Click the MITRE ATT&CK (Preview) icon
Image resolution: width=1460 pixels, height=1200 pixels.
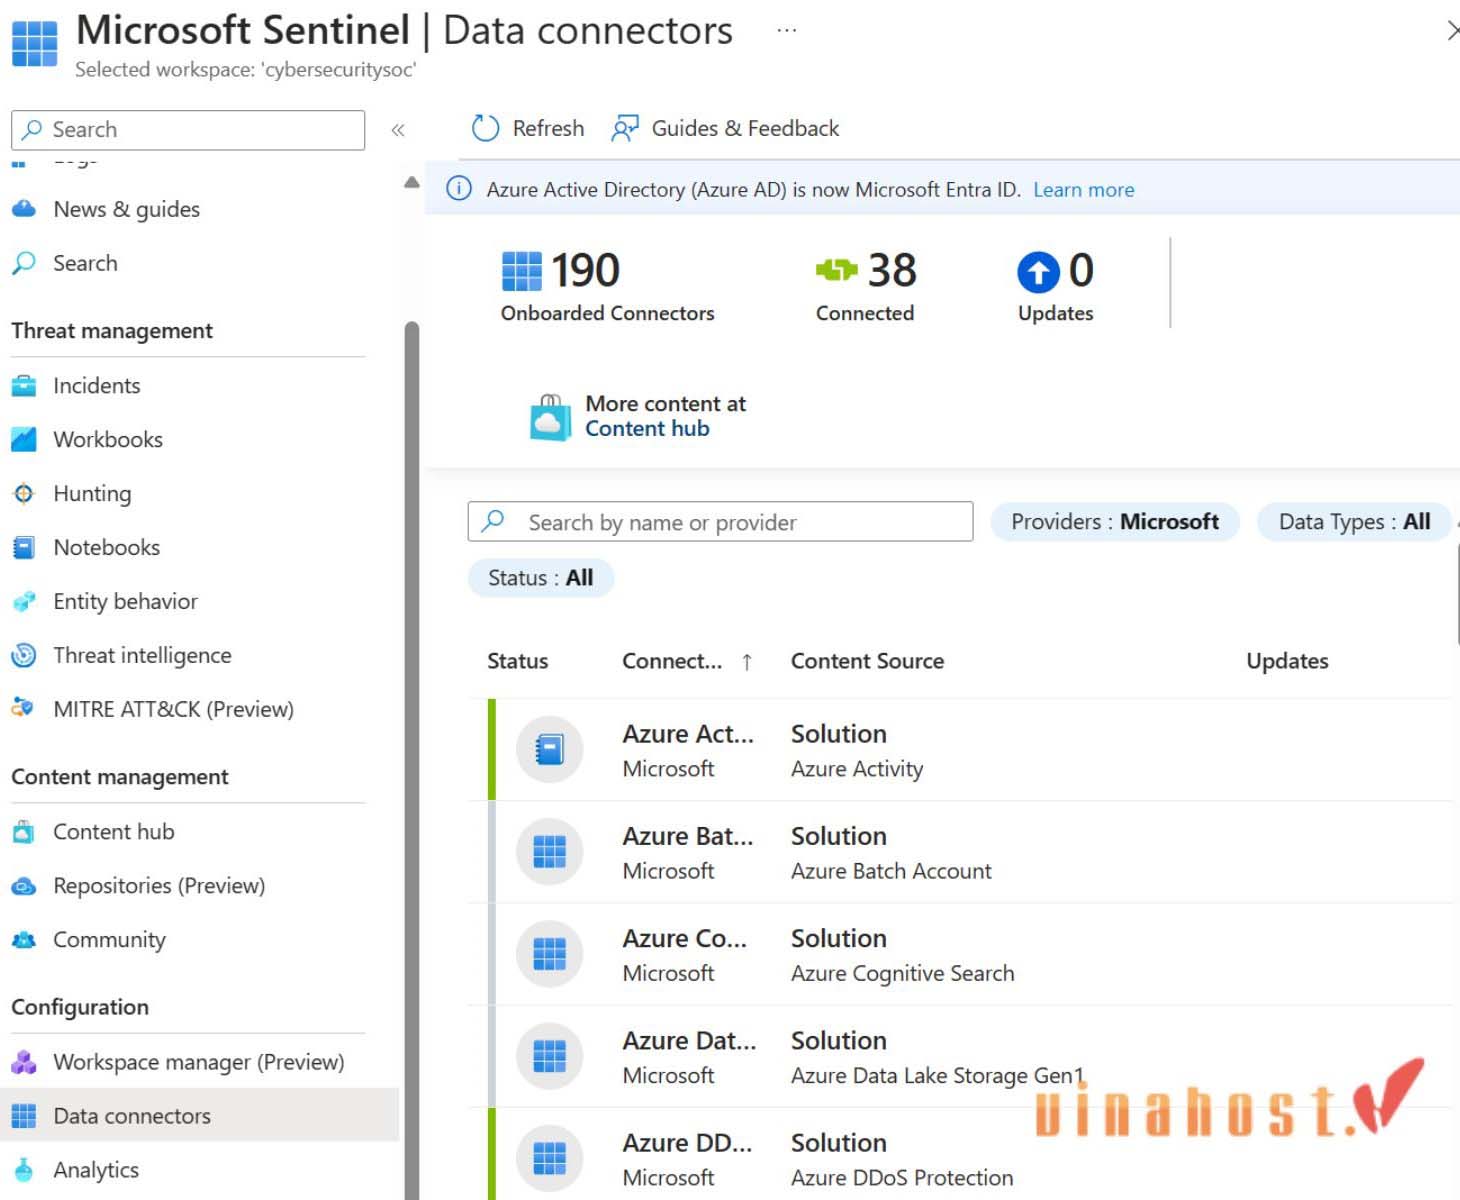pos(24,709)
